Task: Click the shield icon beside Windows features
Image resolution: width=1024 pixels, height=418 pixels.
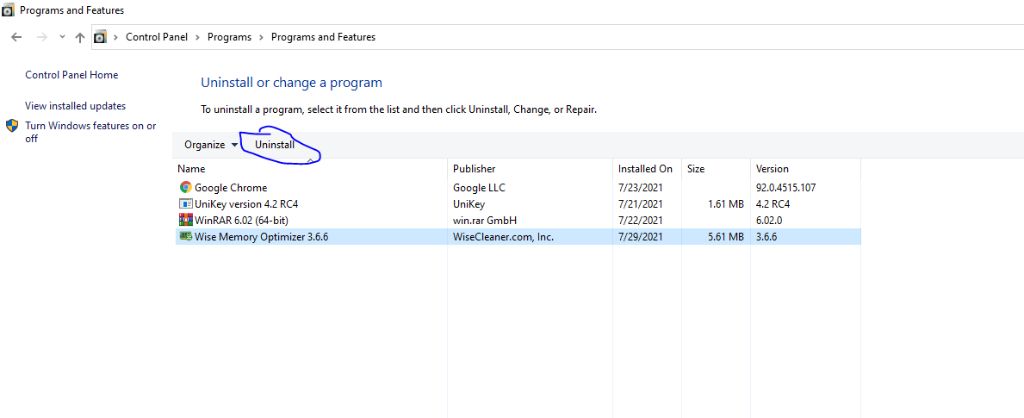Action: click(x=12, y=125)
